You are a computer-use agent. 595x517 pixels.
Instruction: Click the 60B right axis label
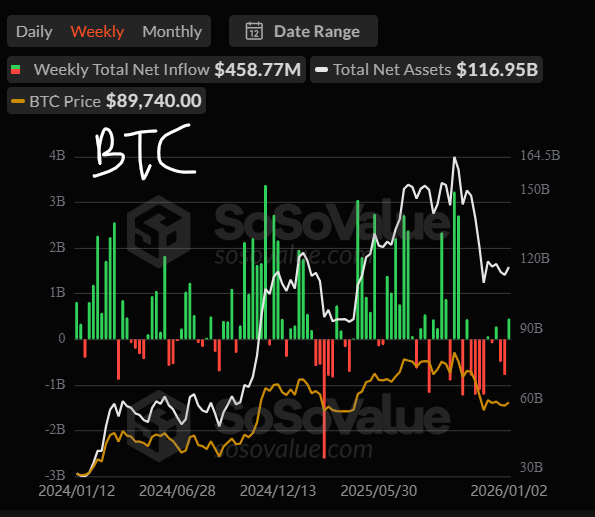click(x=531, y=398)
